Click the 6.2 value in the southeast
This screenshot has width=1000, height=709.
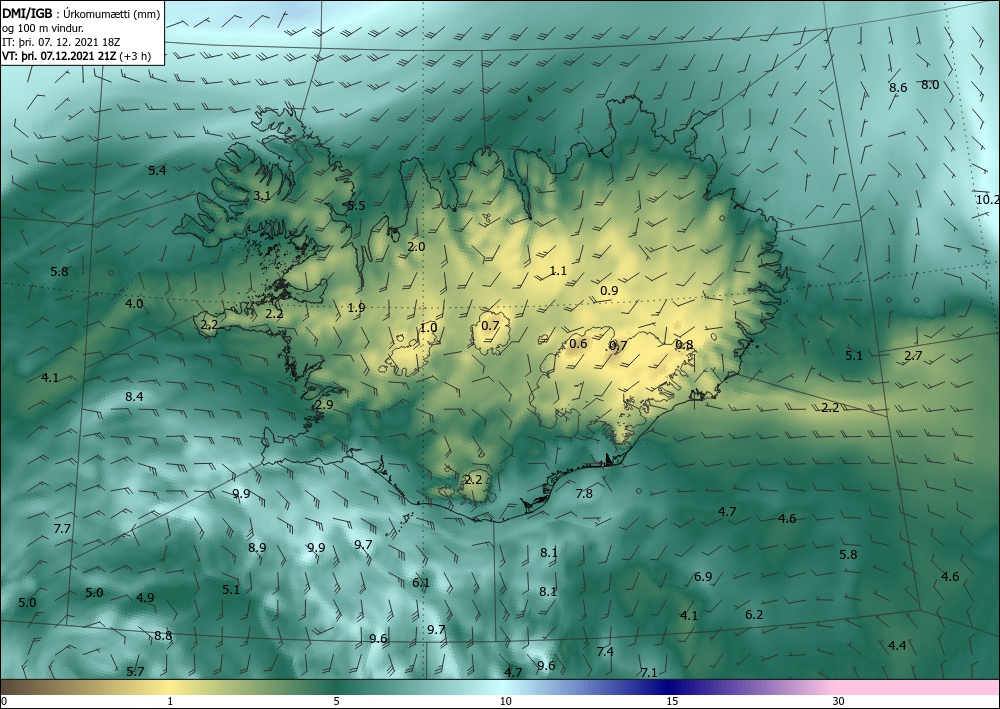pyautogui.click(x=754, y=615)
